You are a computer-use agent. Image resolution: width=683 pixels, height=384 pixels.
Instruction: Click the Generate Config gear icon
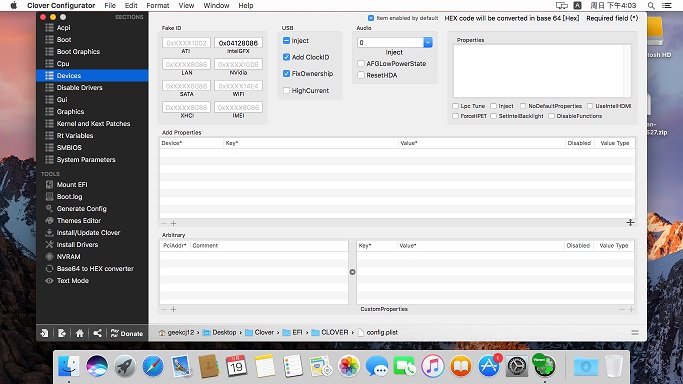[49, 209]
